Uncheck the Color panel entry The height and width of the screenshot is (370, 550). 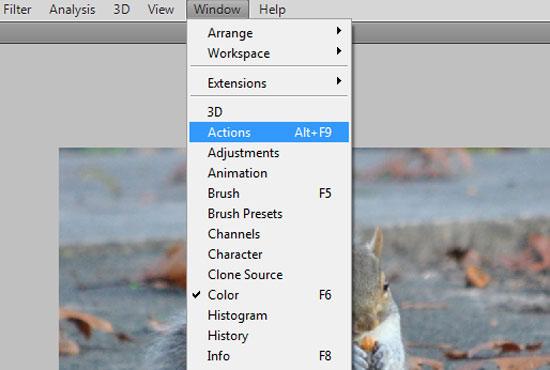(x=269, y=295)
